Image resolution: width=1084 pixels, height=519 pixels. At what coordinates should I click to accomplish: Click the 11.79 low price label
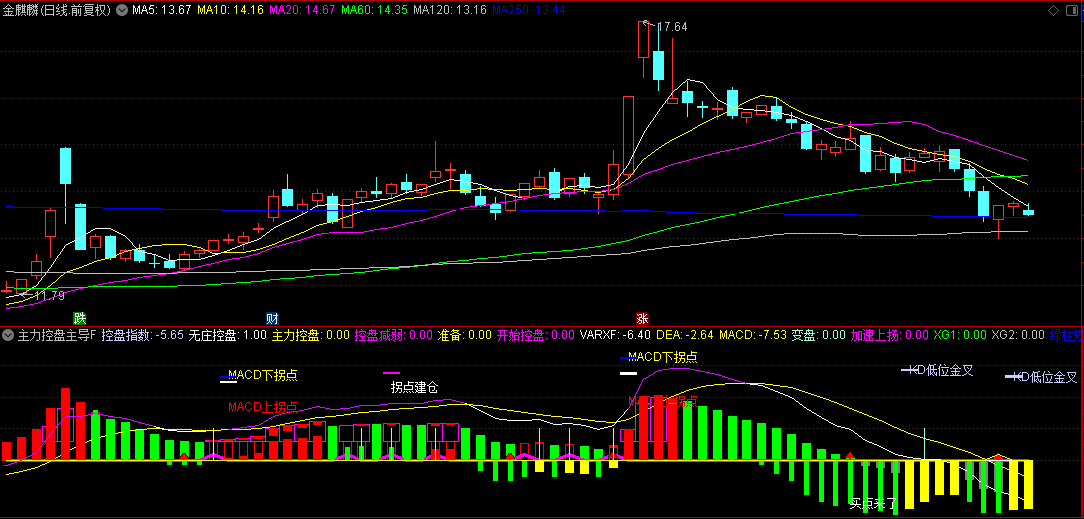[49, 296]
